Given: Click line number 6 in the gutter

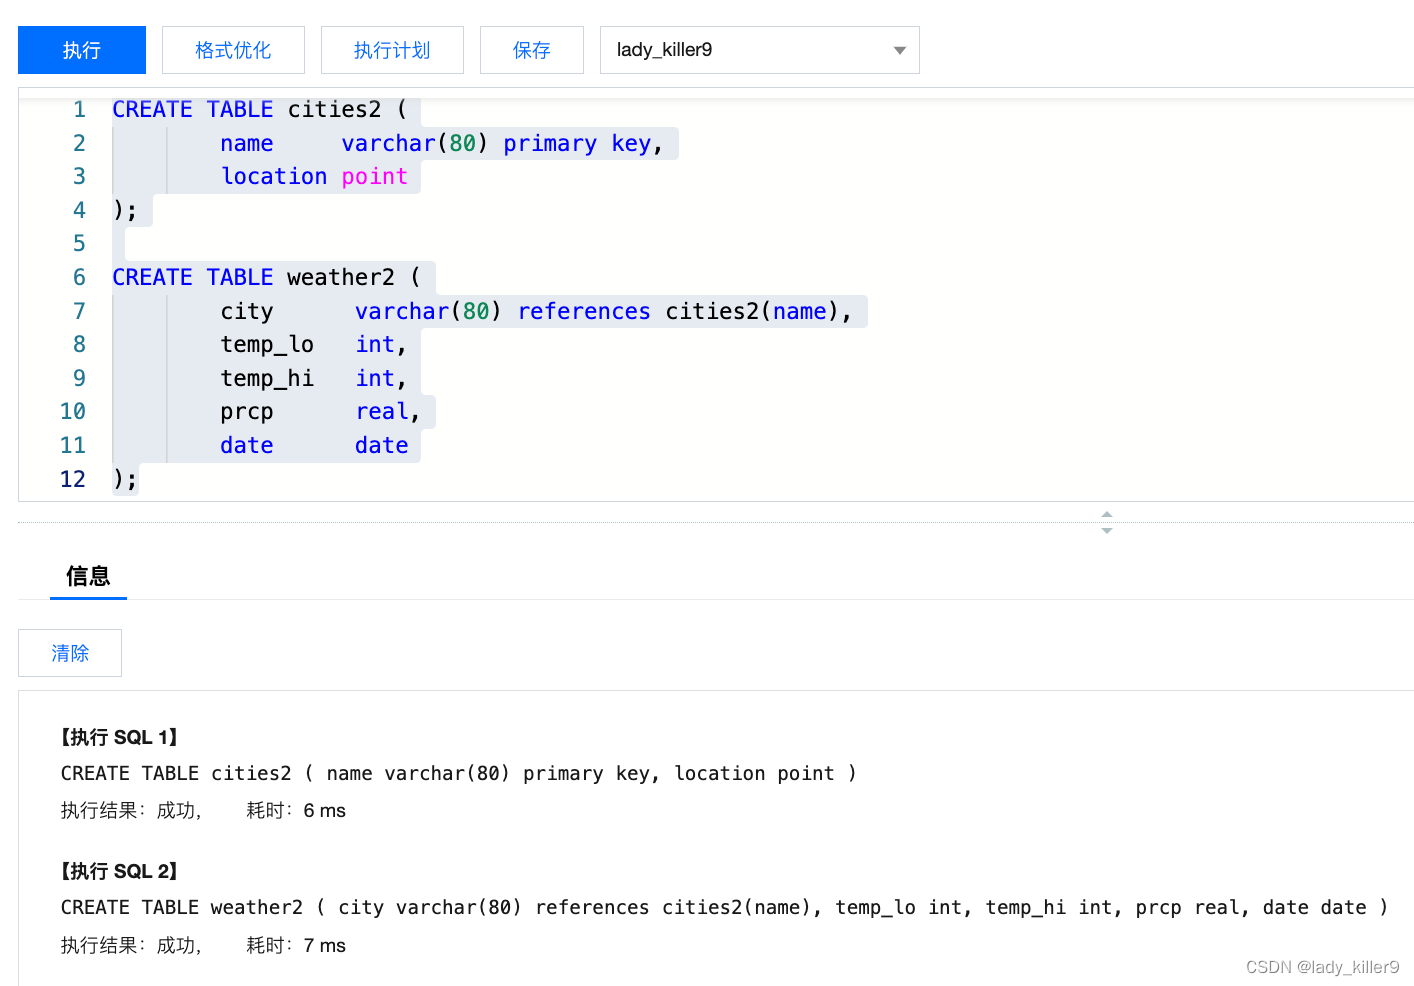Looking at the screenshot, I should (79, 278).
